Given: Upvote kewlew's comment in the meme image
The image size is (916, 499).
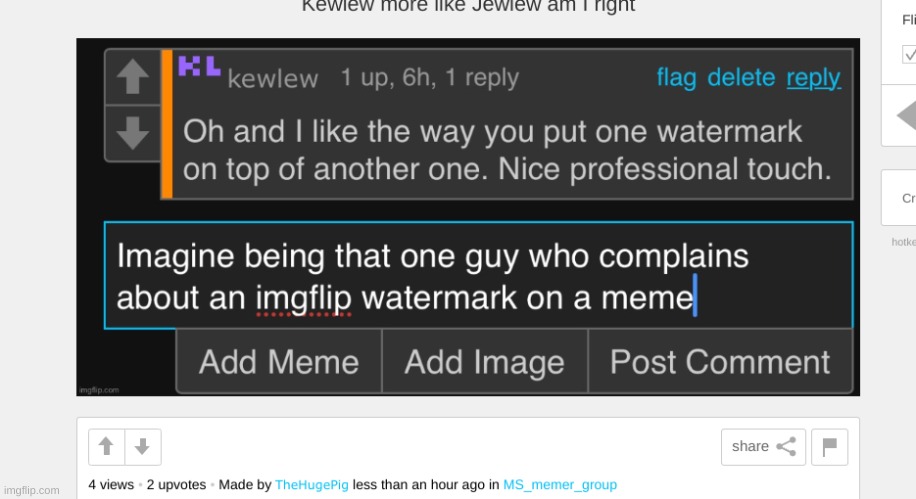Looking at the screenshot, I should (x=133, y=77).
